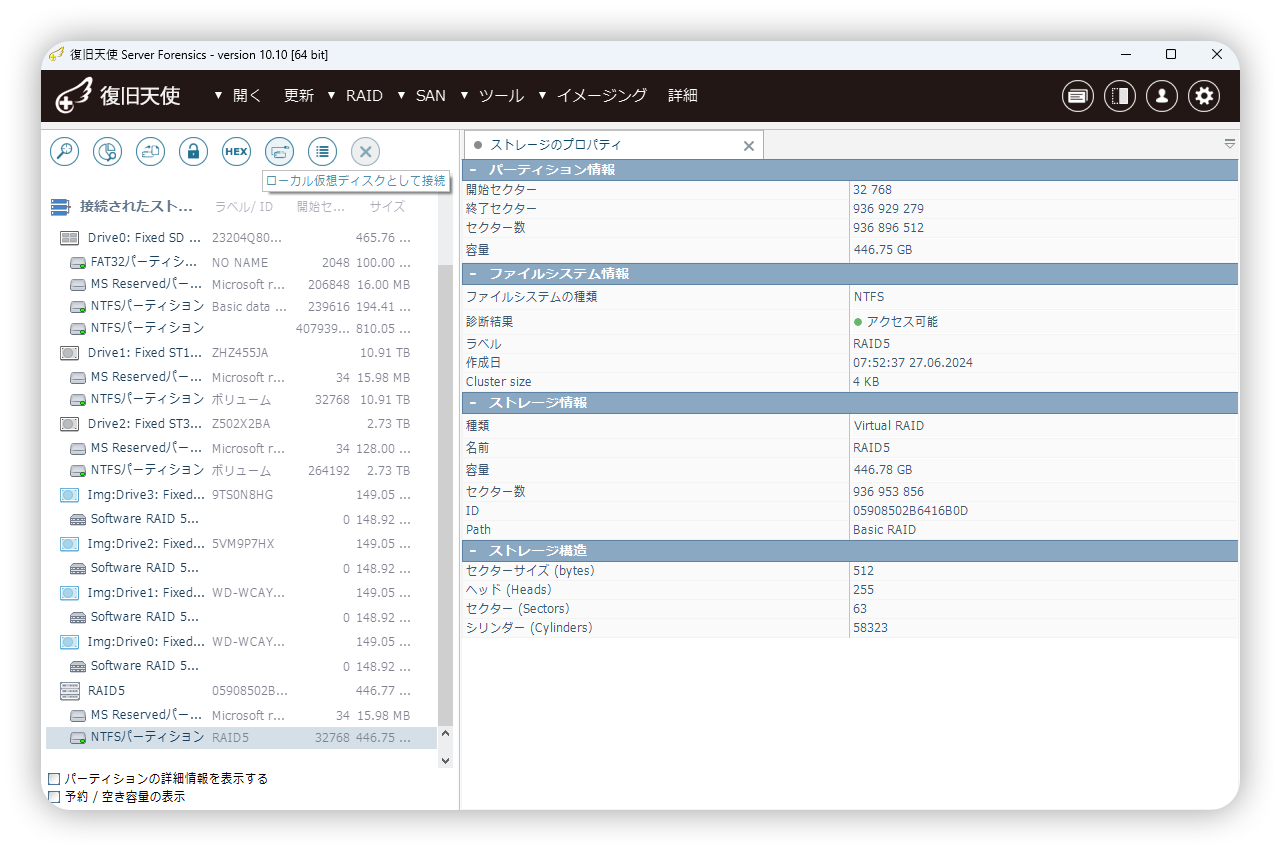
Task: Collapse the ファイルシステム情報 section
Action: click(x=473, y=274)
